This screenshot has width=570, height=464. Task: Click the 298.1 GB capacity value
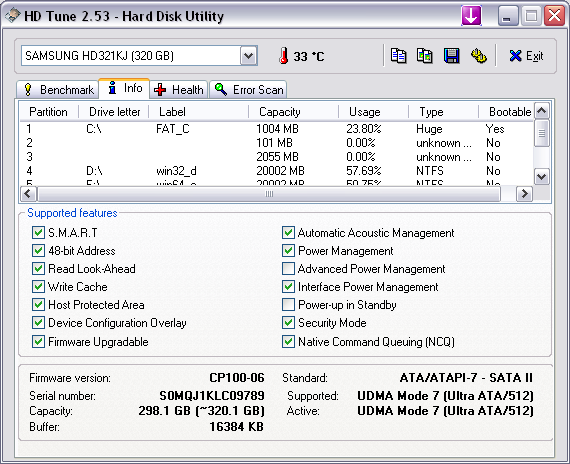201,411
